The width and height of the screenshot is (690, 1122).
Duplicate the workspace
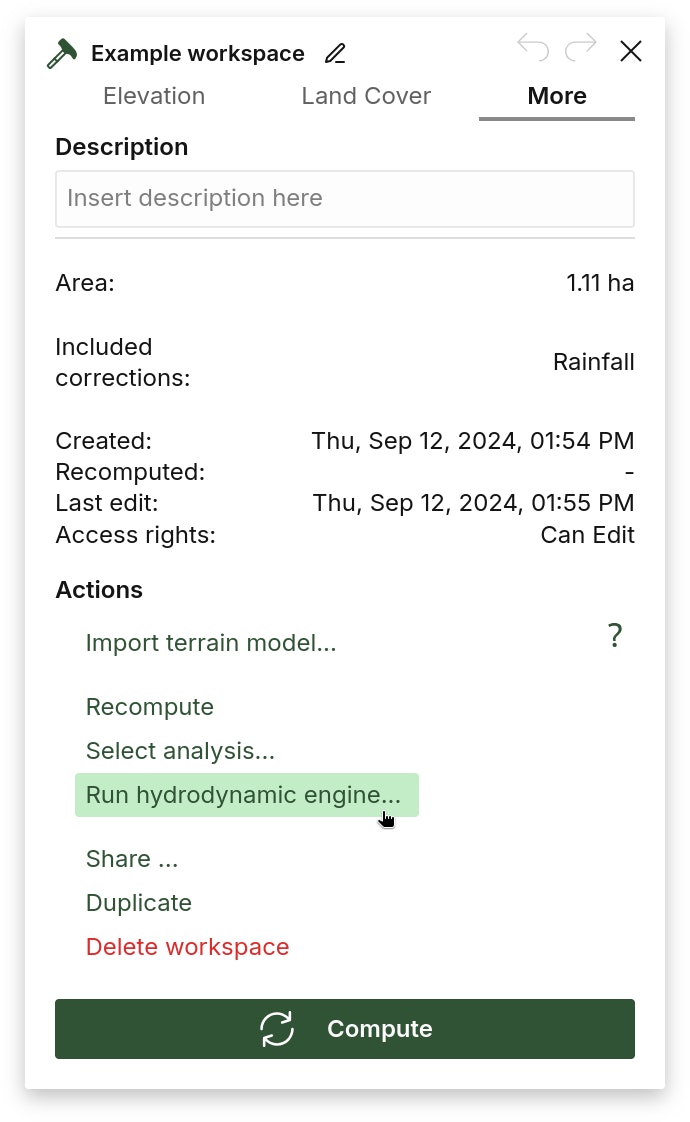point(139,903)
